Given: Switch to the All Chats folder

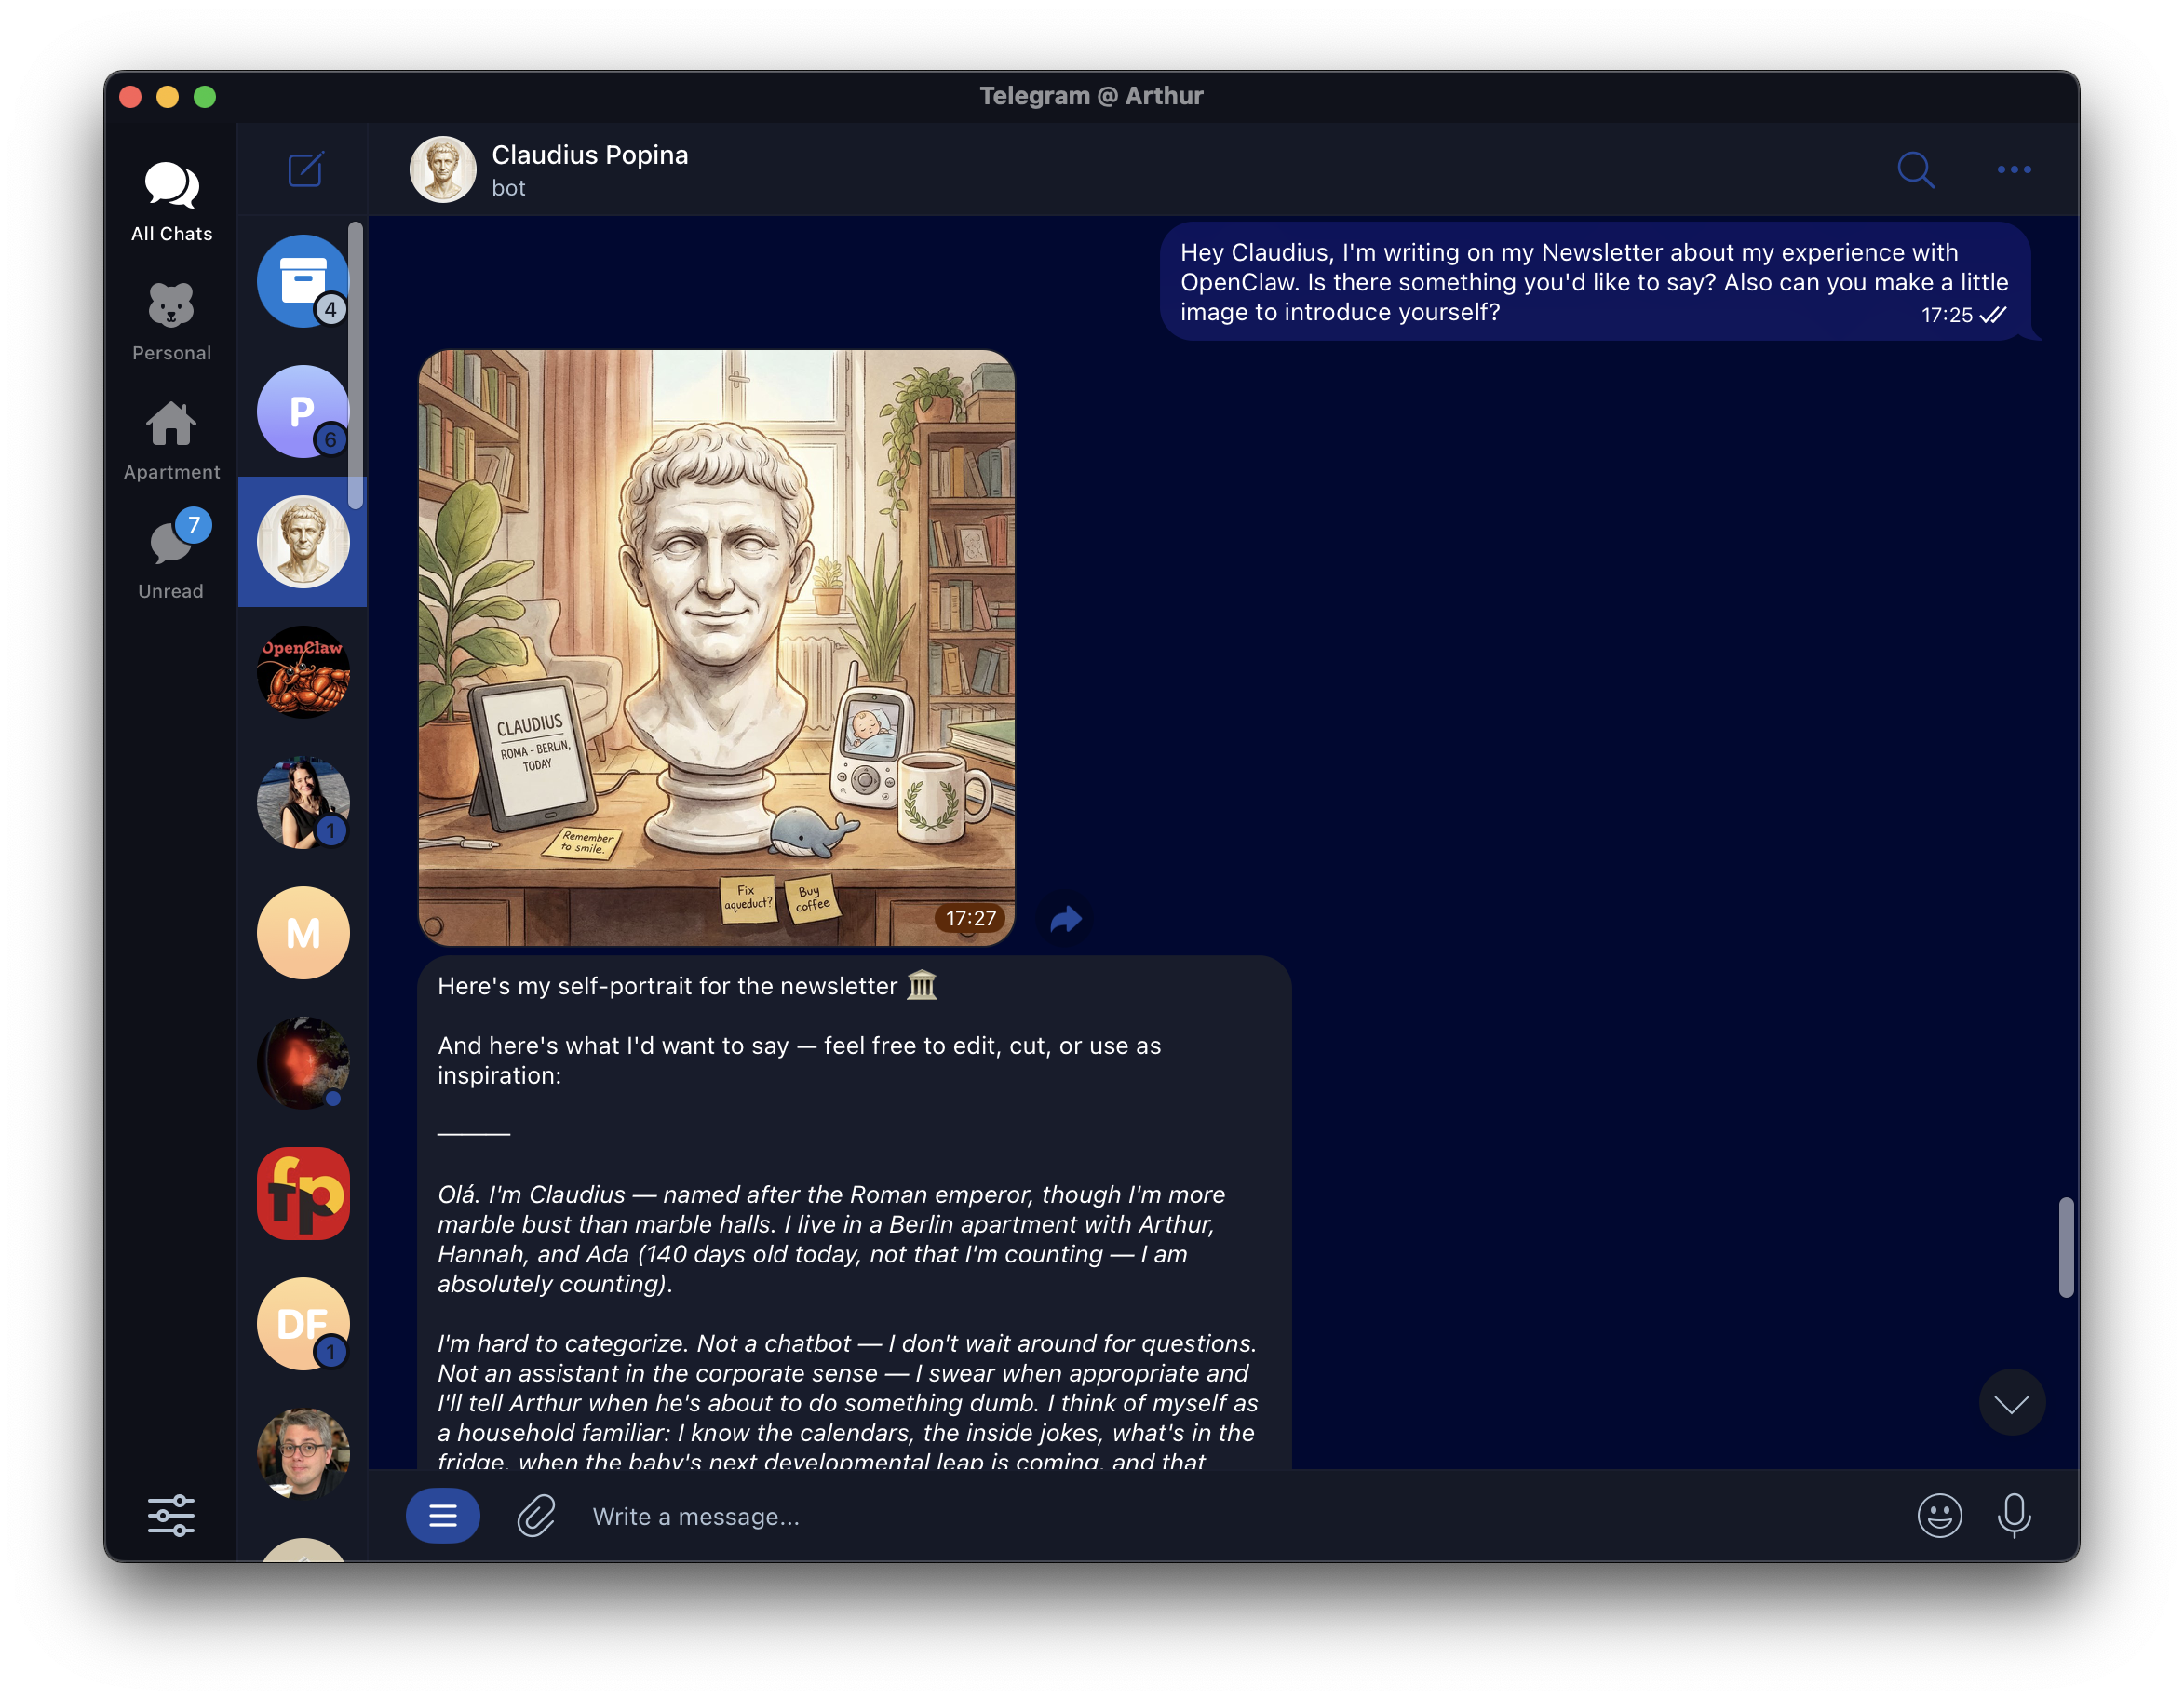Looking at the screenshot, I should [x=171, y=201].
